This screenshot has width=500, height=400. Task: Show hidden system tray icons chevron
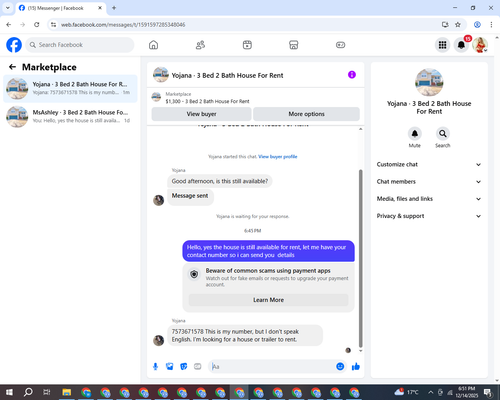tap(431, 392)
